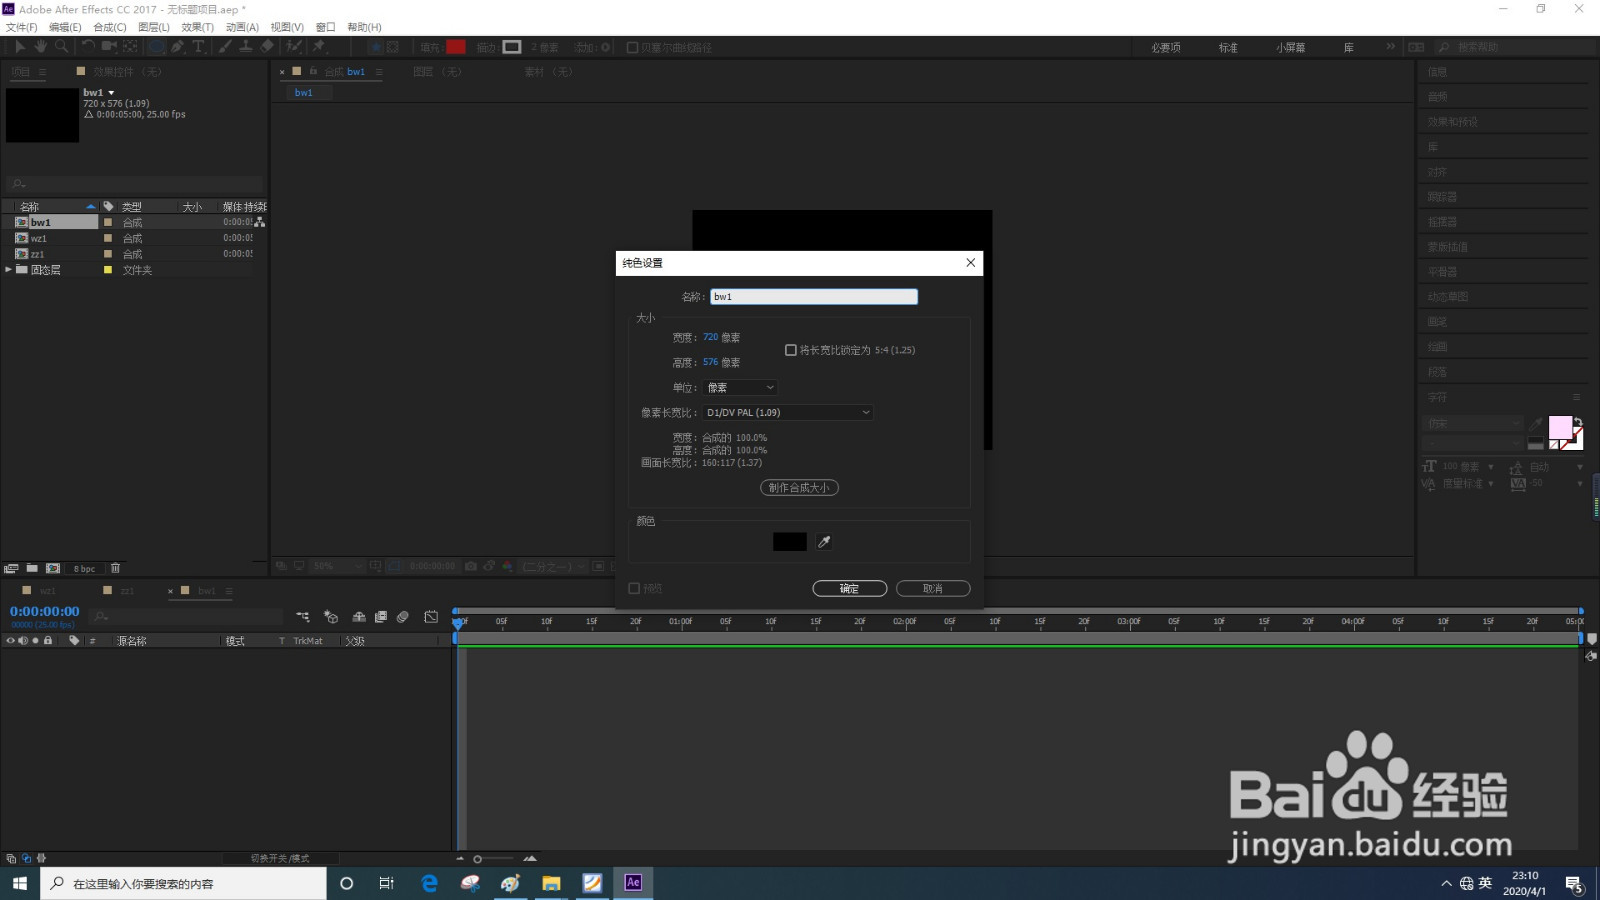
Task: Click the Cancel button in dialog
Action: point(933,588)
